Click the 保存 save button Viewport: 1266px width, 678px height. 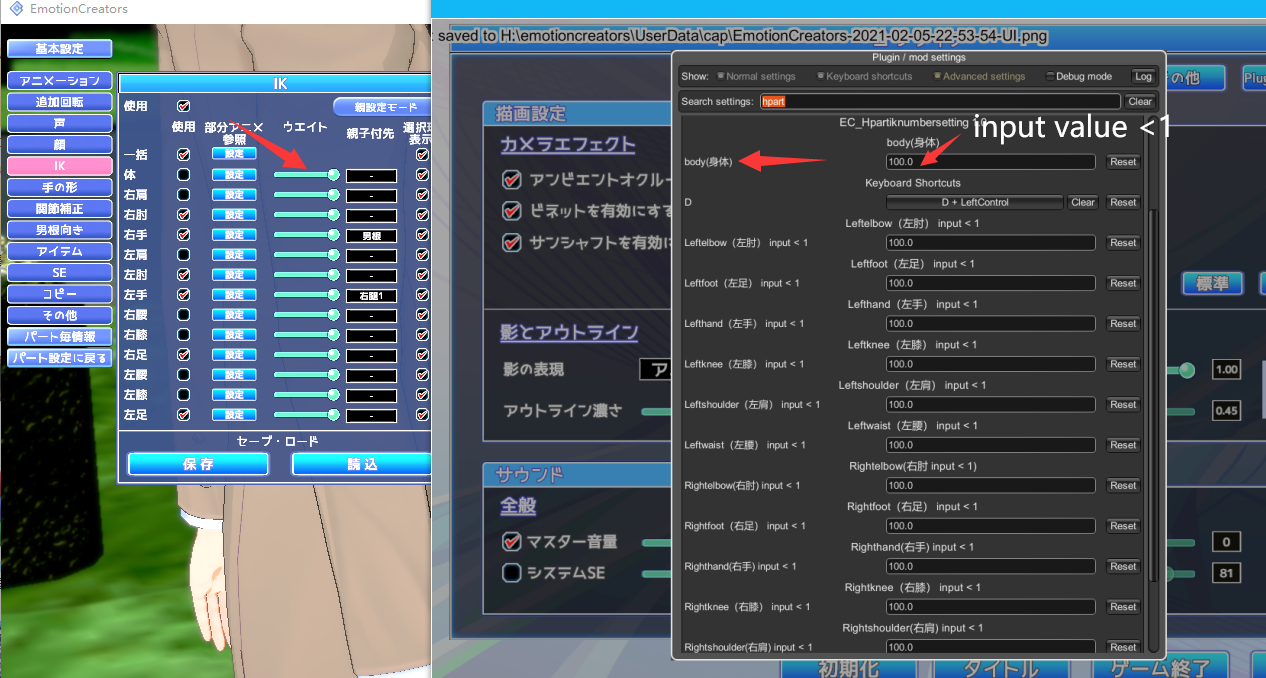click(198, 464)
